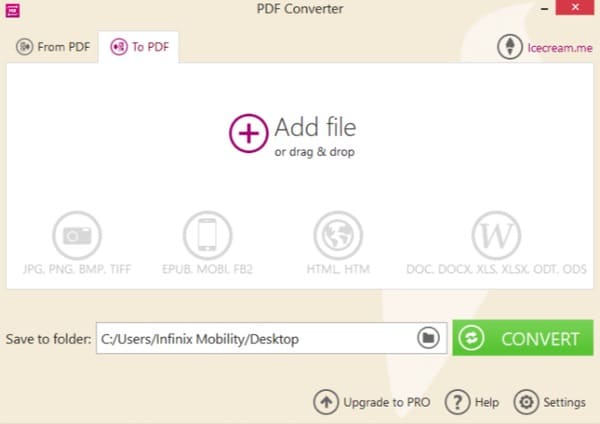This screenshot has width=600, height=424.
Task: Open the Settings link text
Action: click(564, 403)
